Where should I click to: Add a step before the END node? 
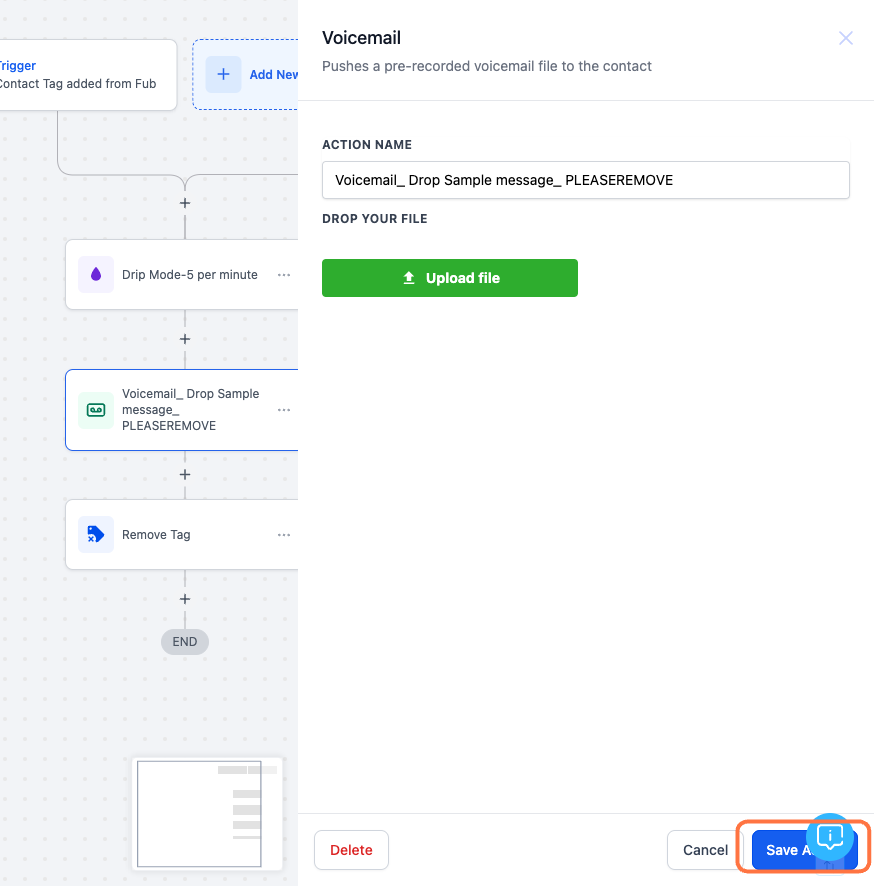pyautogui.click(x=185, y=599)
